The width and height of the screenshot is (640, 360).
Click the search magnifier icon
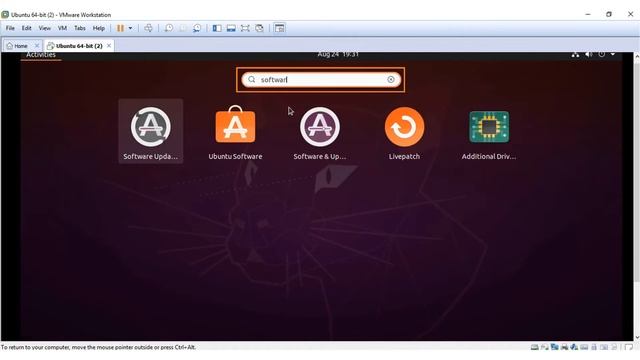tap(252, 80)
